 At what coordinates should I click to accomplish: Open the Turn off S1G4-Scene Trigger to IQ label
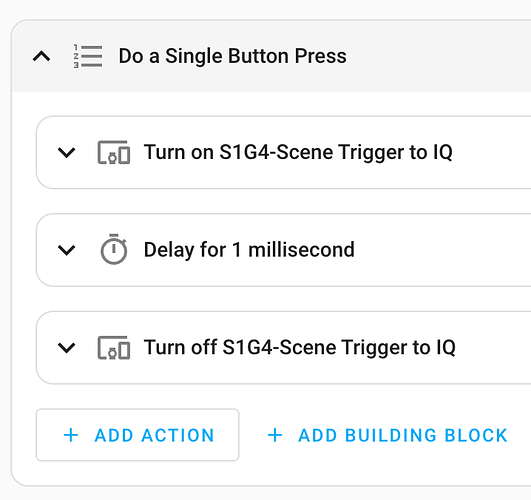tap(299, 348)
